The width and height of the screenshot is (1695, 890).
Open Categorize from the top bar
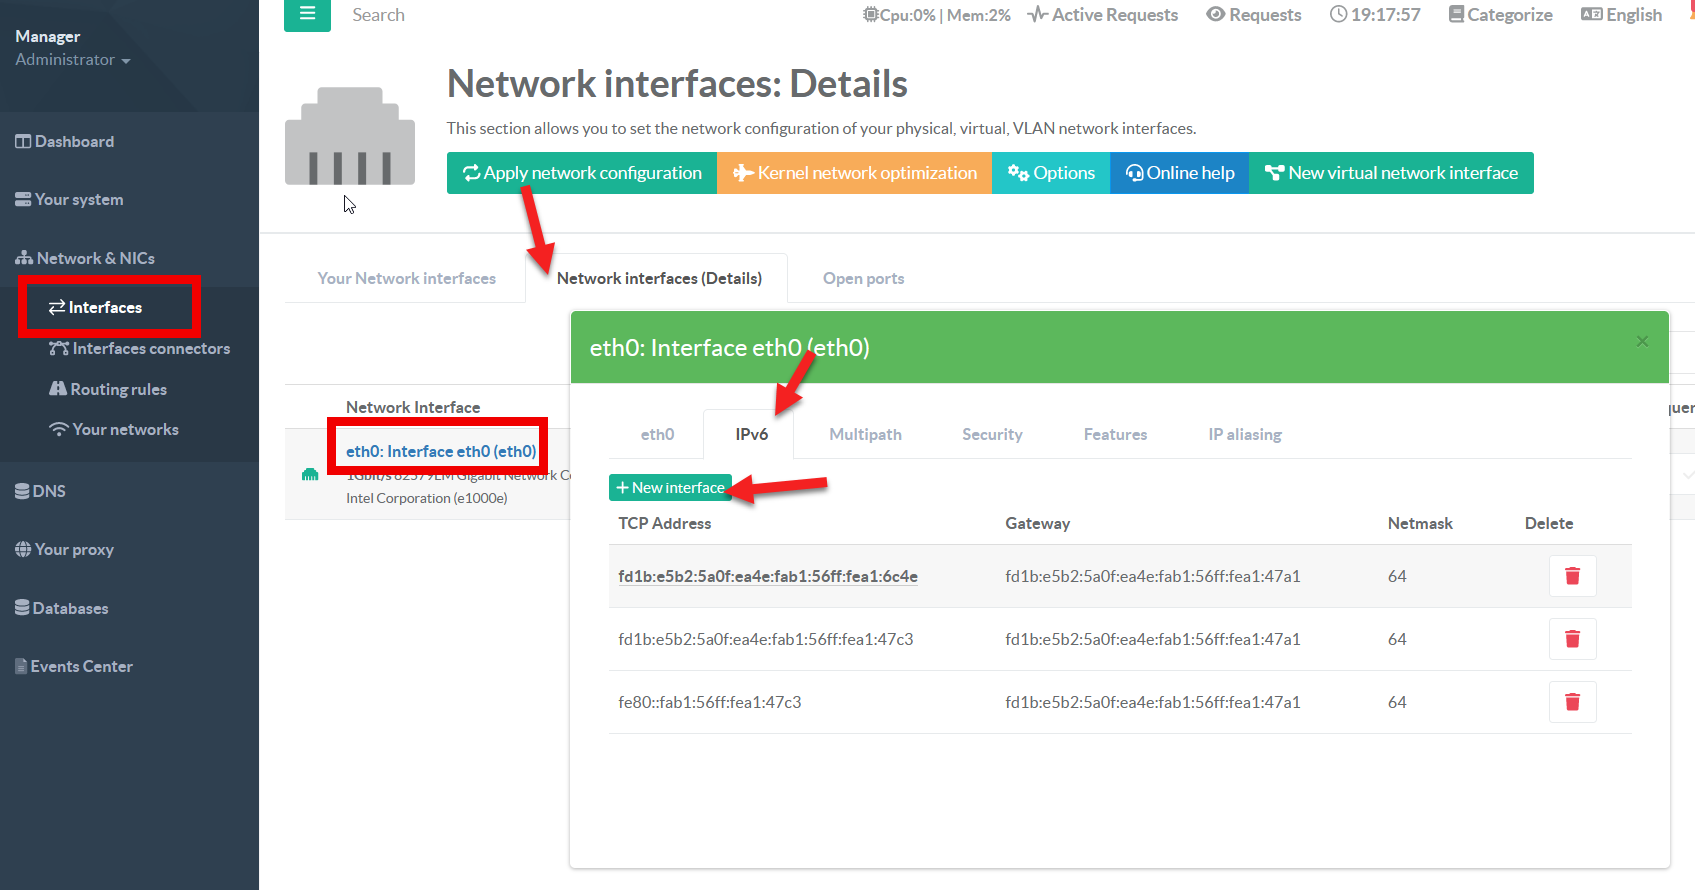pyautogui.click(x=1500, y=15)
